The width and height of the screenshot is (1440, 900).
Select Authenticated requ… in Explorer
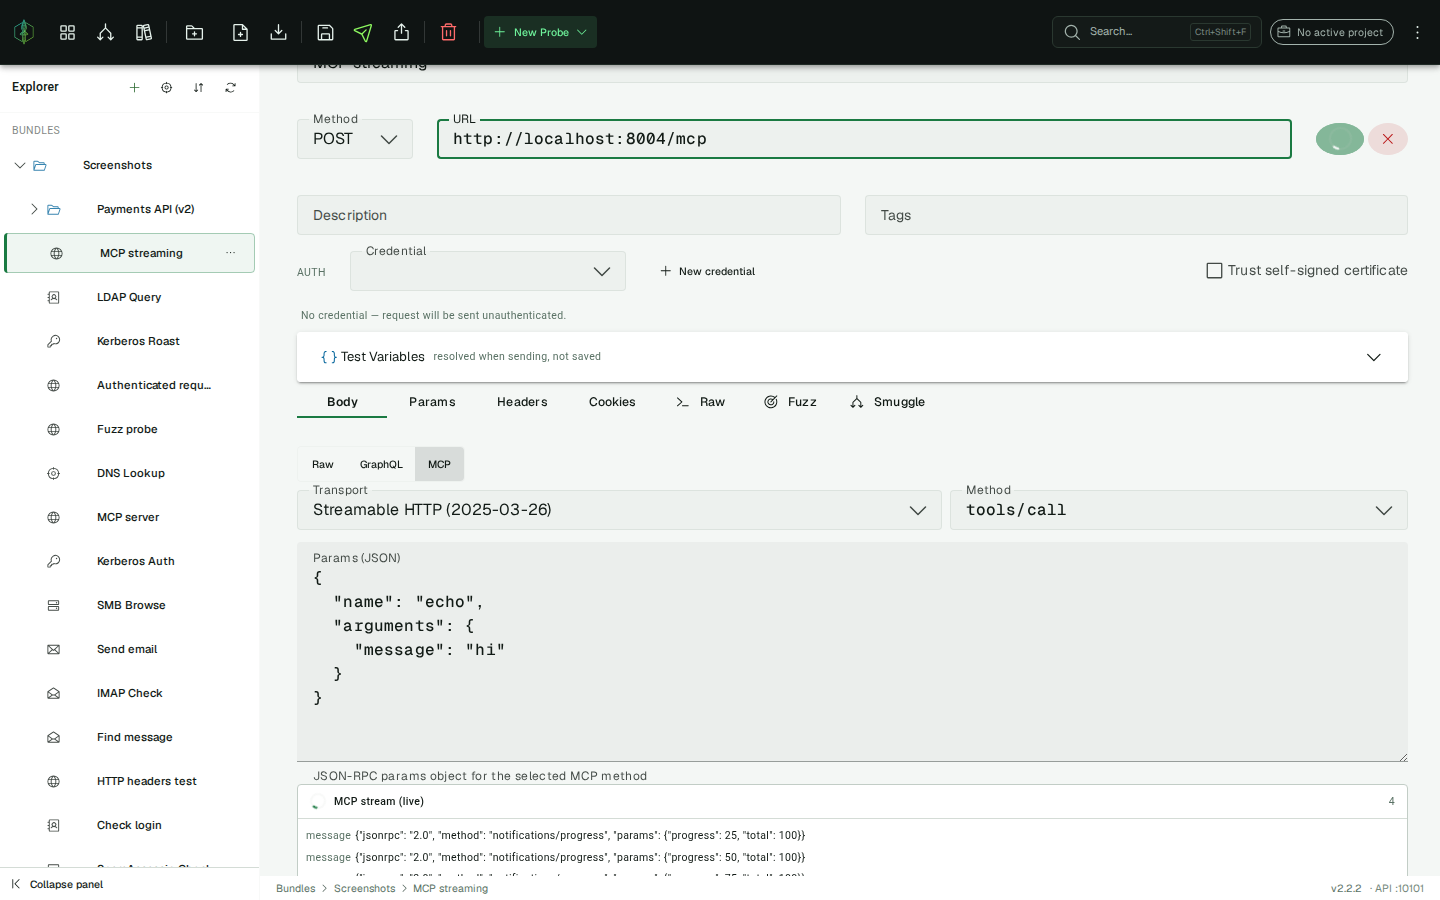click(x=129, y=385)
